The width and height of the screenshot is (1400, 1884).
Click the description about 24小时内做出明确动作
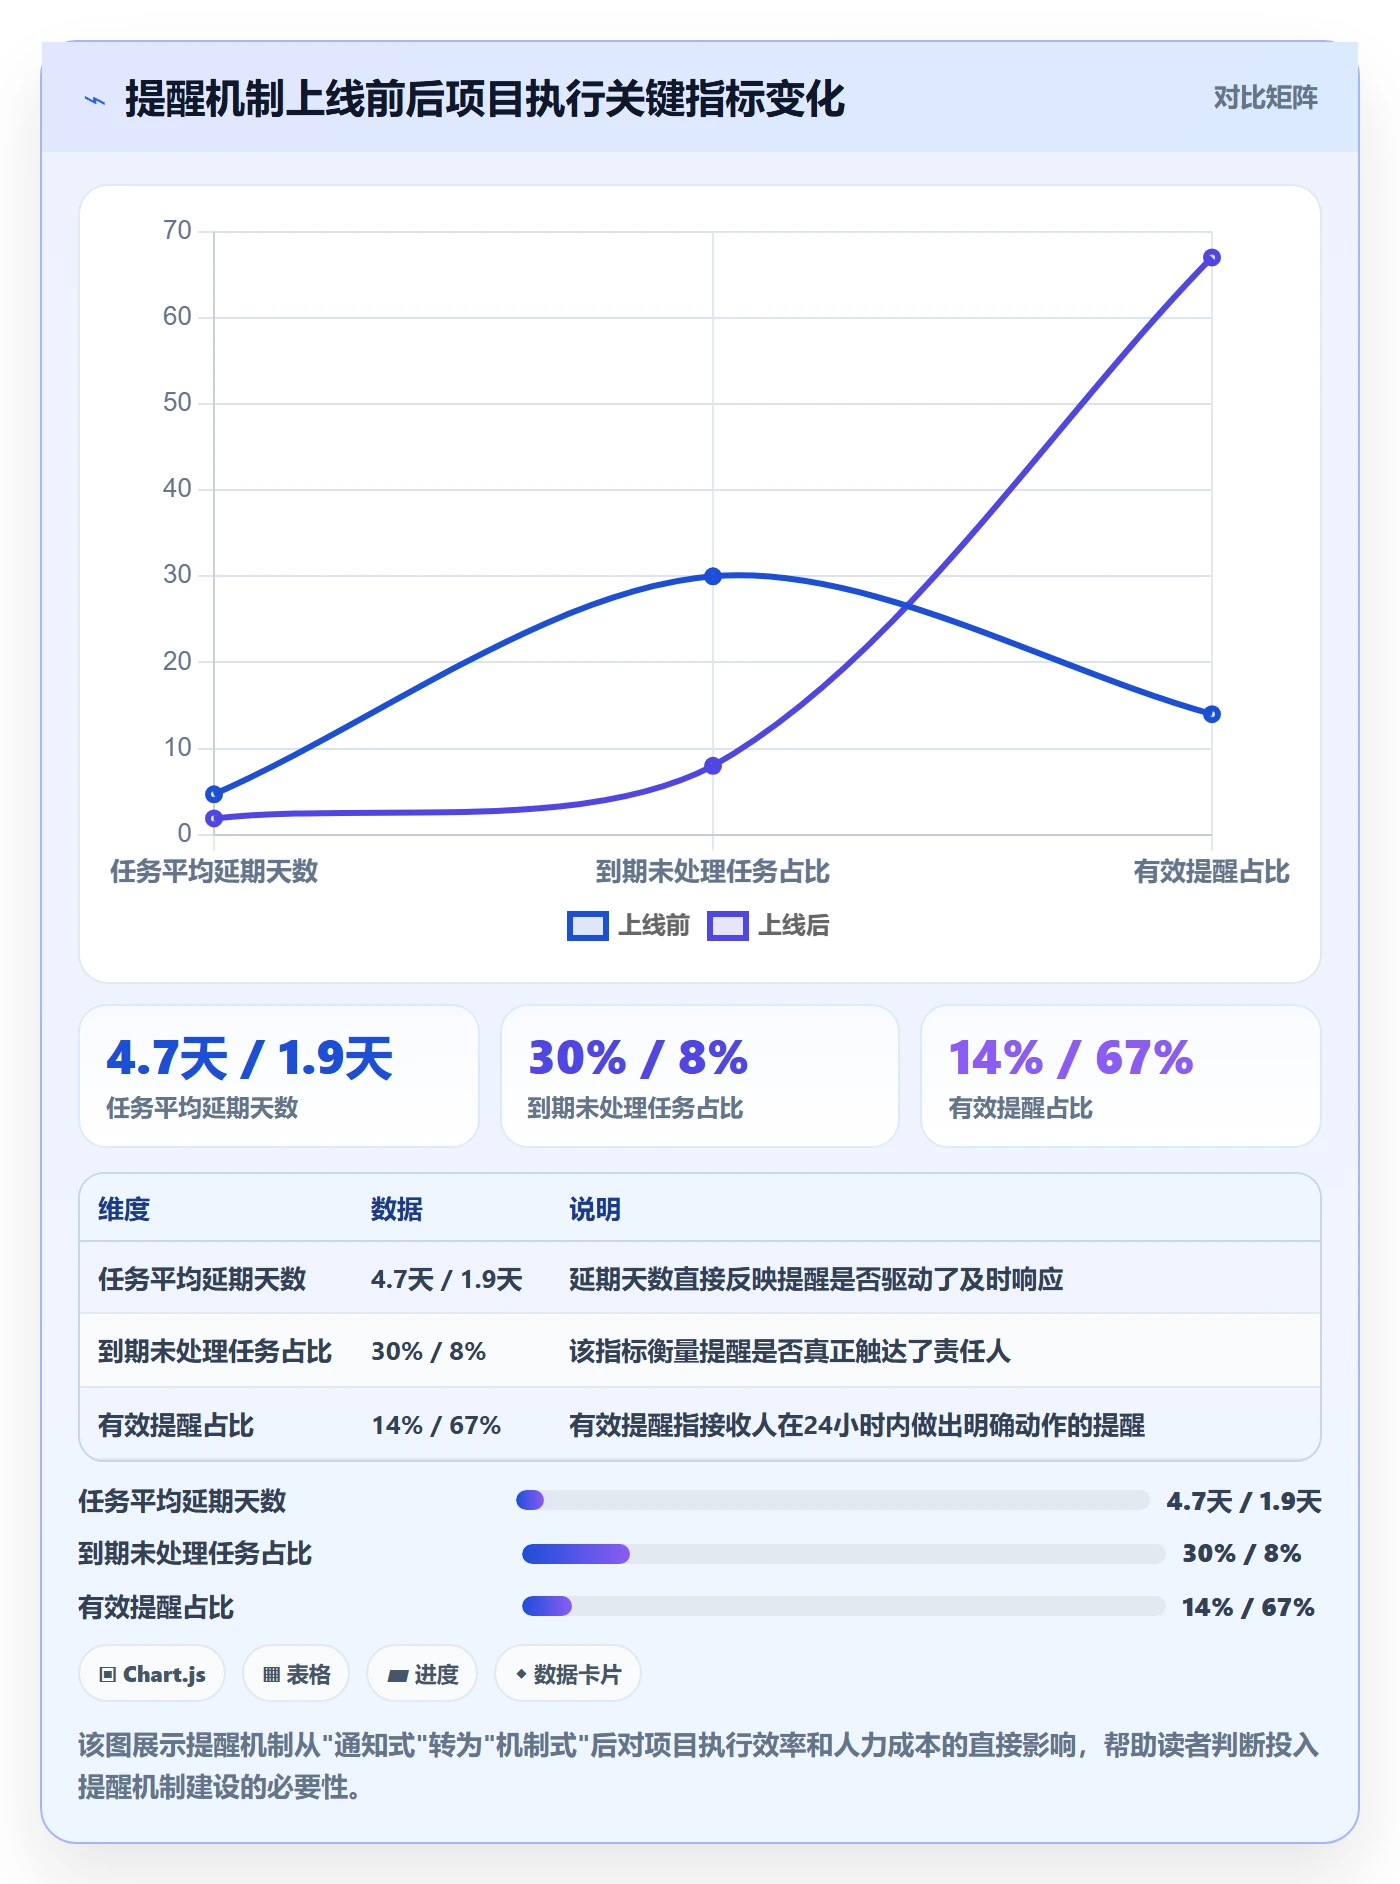(857, 1426)
